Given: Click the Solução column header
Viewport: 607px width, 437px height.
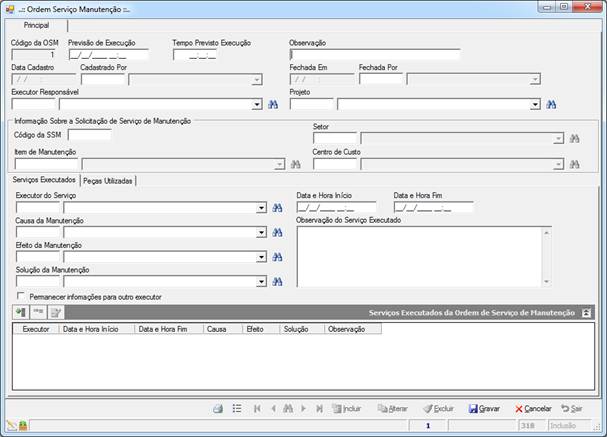Looking at the screenshot, I should (x=302, y=329).
